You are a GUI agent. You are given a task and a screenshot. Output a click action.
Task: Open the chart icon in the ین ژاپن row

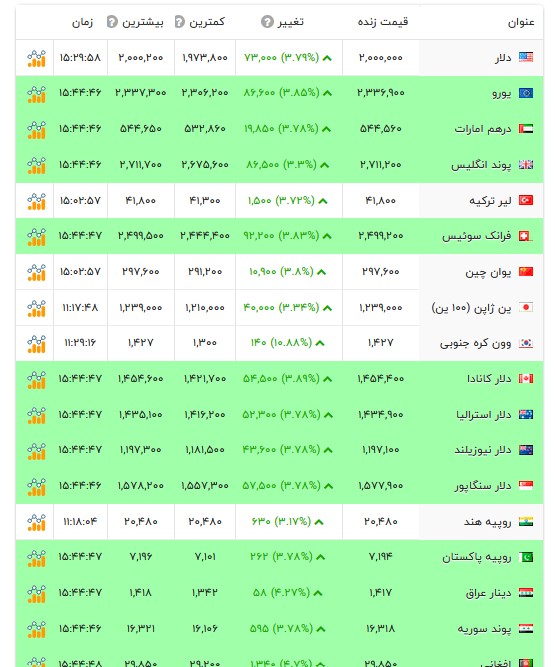36,308
